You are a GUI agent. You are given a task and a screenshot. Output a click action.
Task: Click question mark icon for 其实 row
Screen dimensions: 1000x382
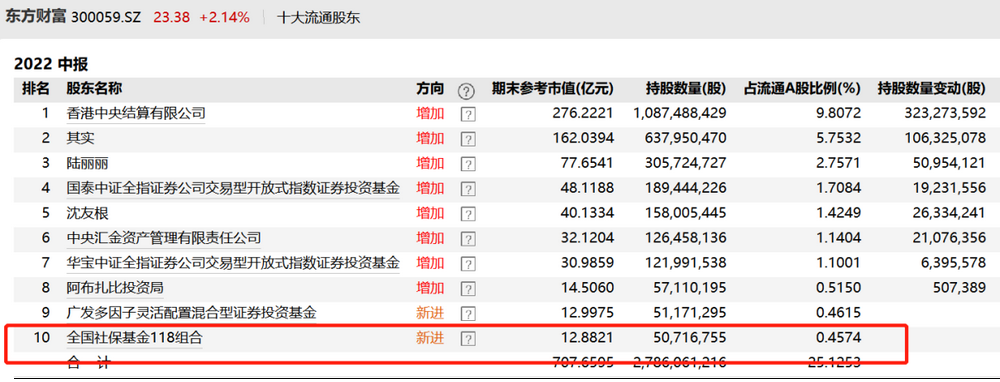pyautogui.click(x=468, y=139)
